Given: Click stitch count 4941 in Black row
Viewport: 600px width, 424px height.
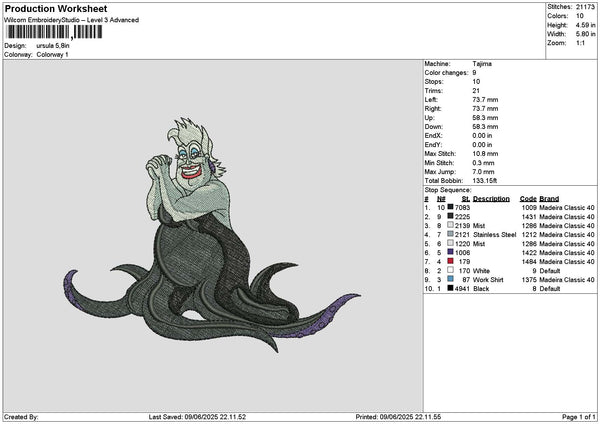Looking at the screenshot, I should click(x=462, y=289).
